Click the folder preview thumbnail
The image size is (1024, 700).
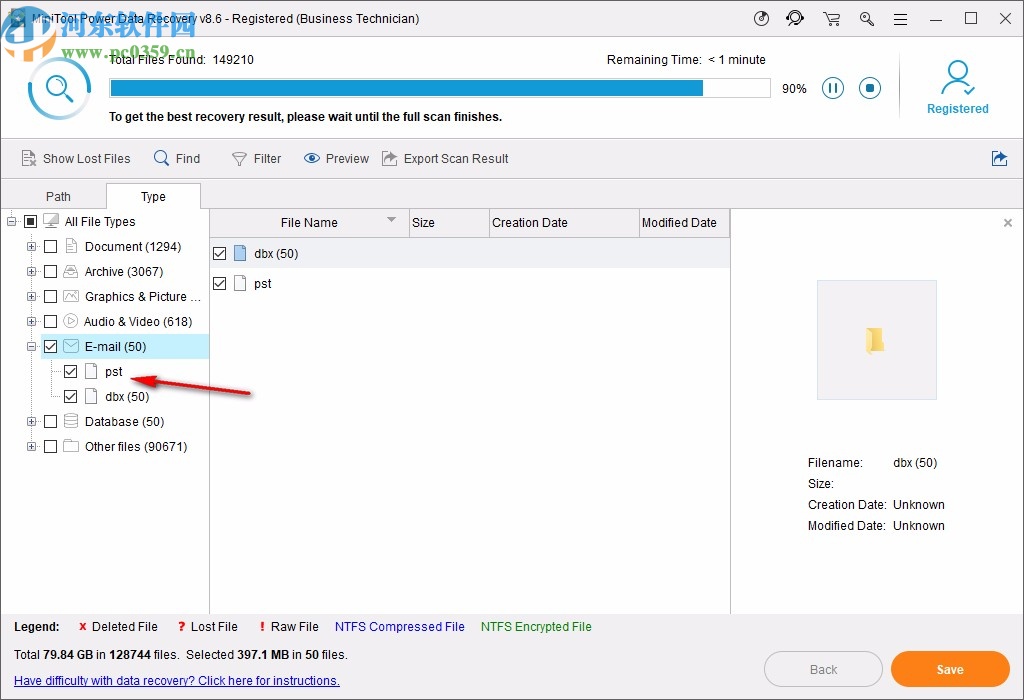pos(876,340)
